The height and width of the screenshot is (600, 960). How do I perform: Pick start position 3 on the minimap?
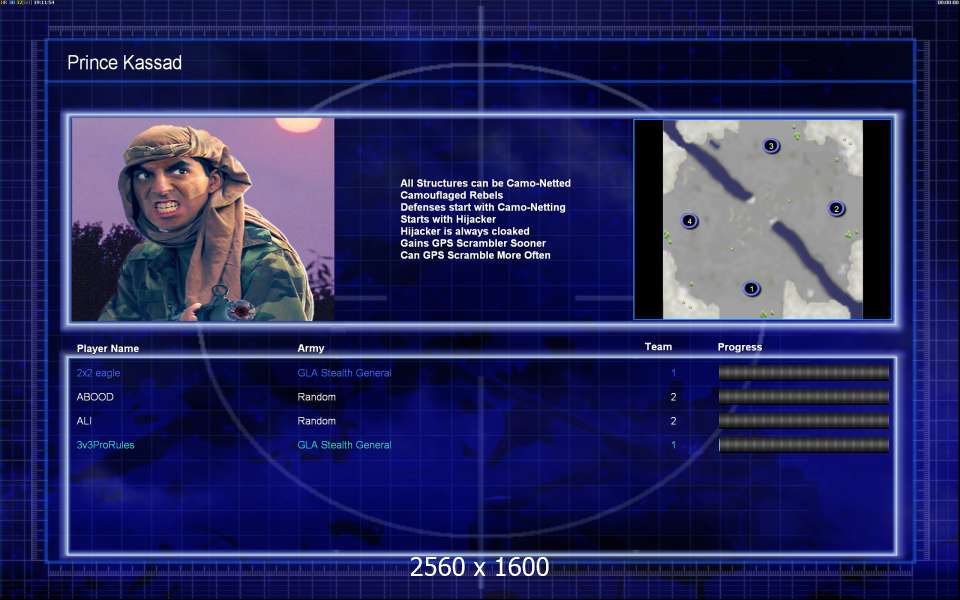tap(770, 146)
